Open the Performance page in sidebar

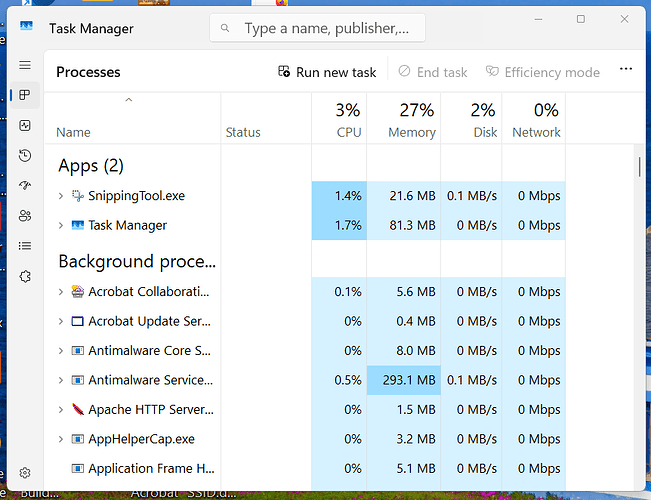pos(25,126)
